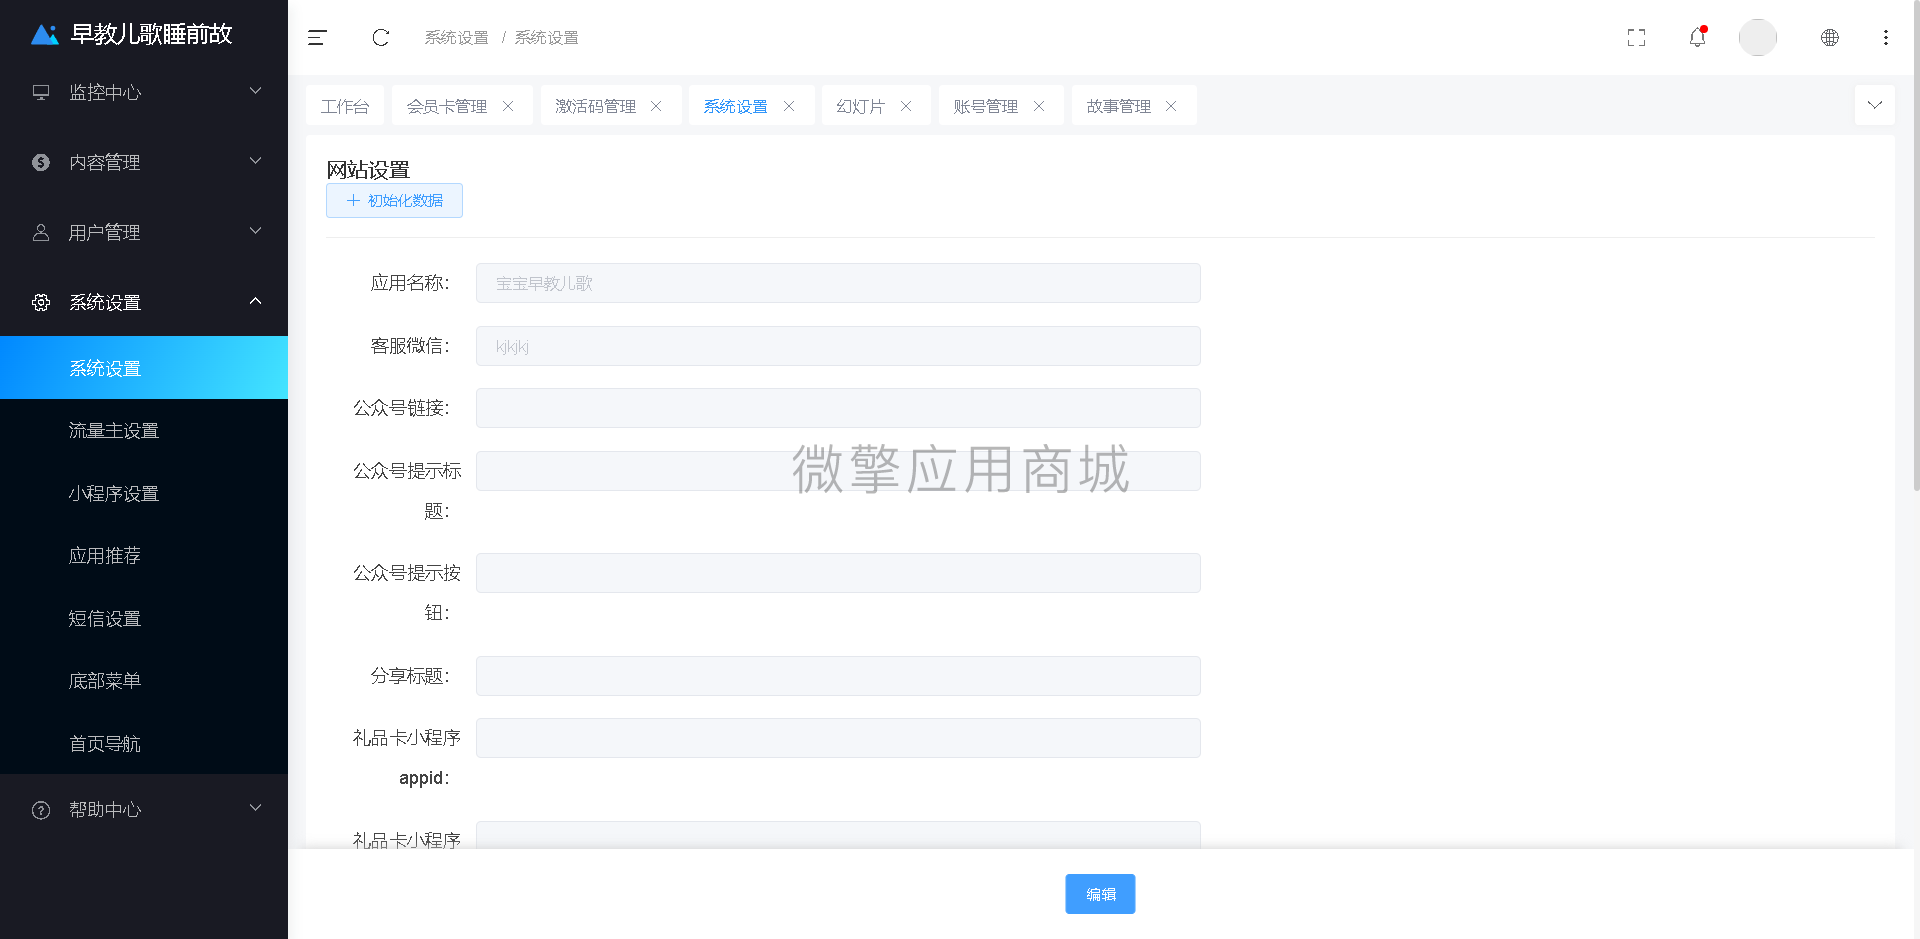The height and width of the screenshot is (939, 1920).
Task: Expand the 用户管理 menu chevron
Action: pyautogui.click(x=255, y=231)
